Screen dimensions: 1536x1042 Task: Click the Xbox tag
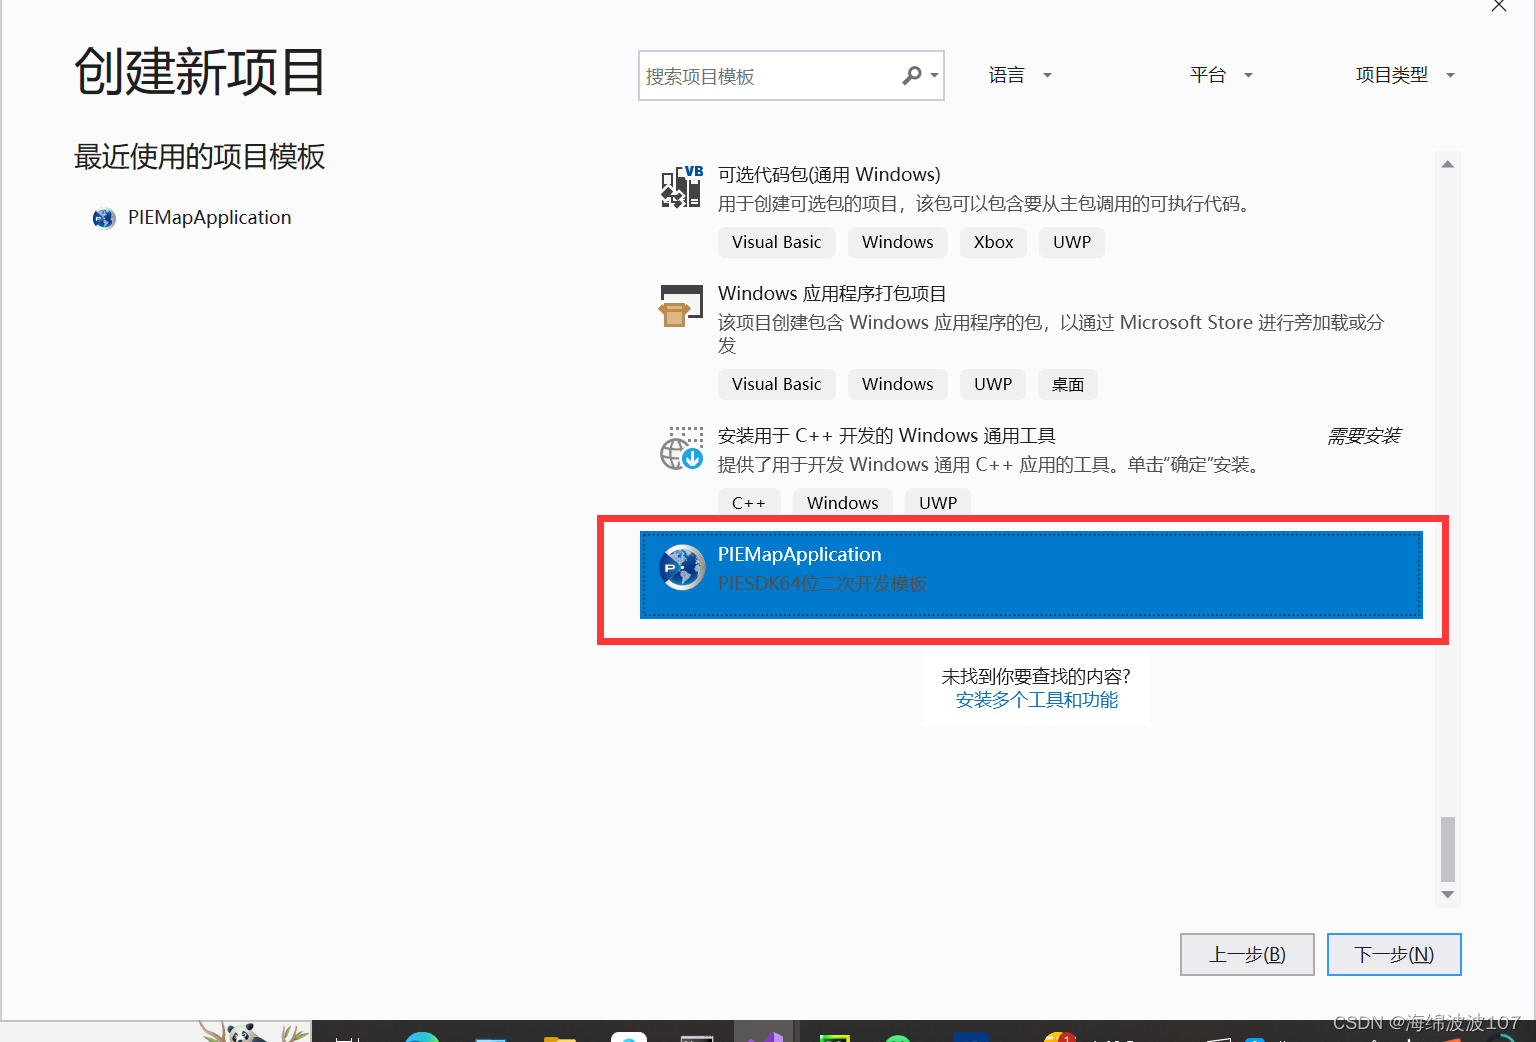tap(993, 242)
